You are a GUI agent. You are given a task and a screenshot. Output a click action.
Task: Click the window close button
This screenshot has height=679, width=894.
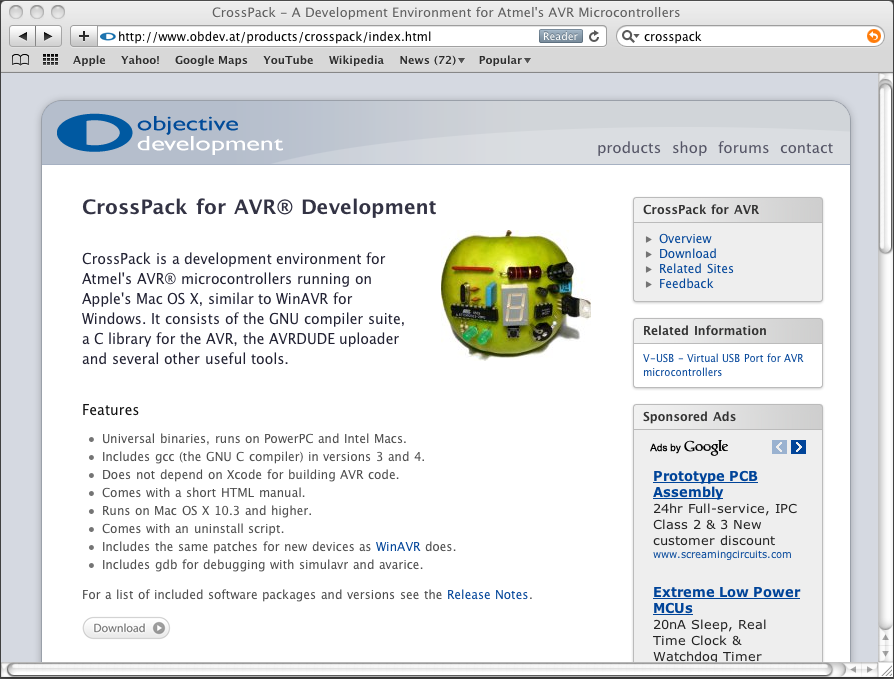tap(17, 11)
